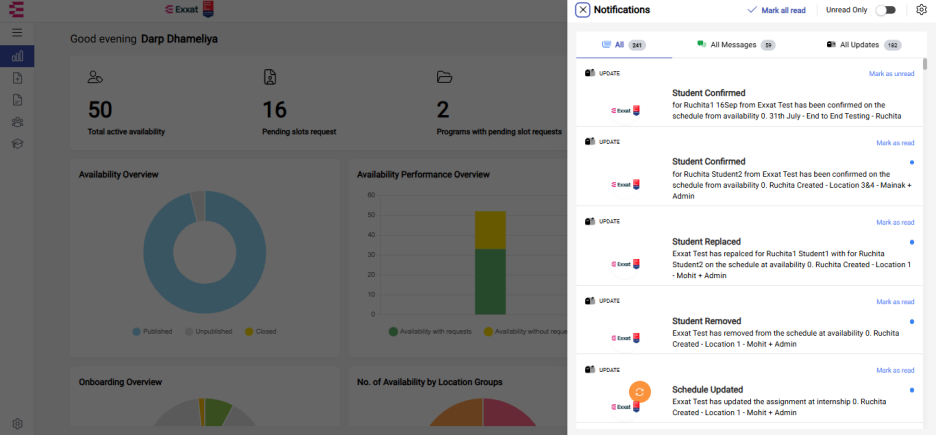Click Total active availability person icon
936x435 pixels.
pos(95,77)
